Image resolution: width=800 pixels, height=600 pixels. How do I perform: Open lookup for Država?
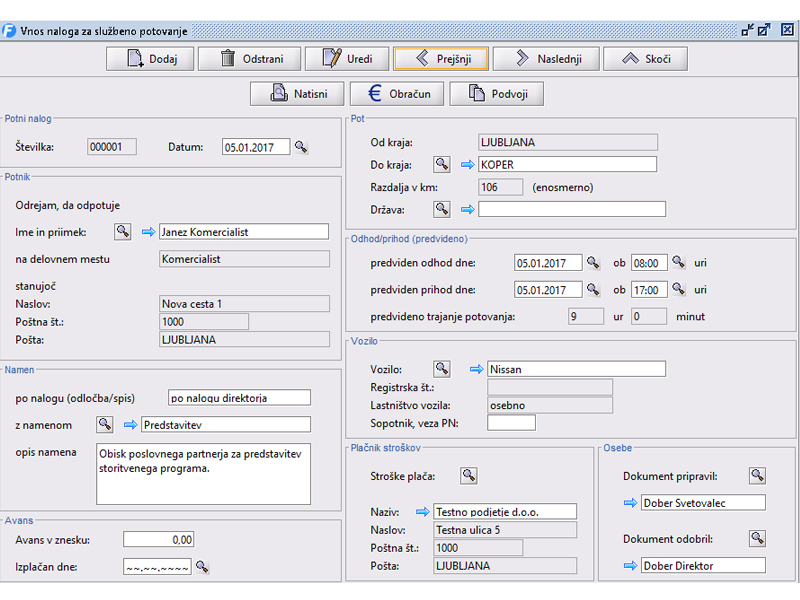(x=442, y=209)
